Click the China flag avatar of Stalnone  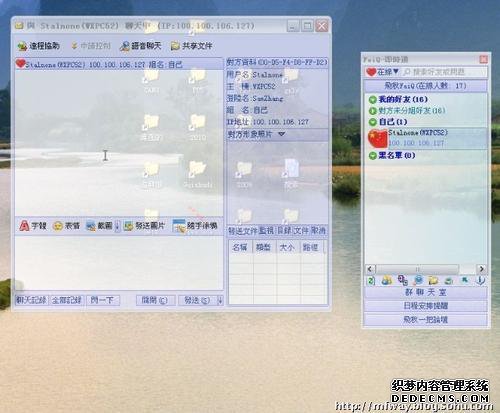pos(378,138)
